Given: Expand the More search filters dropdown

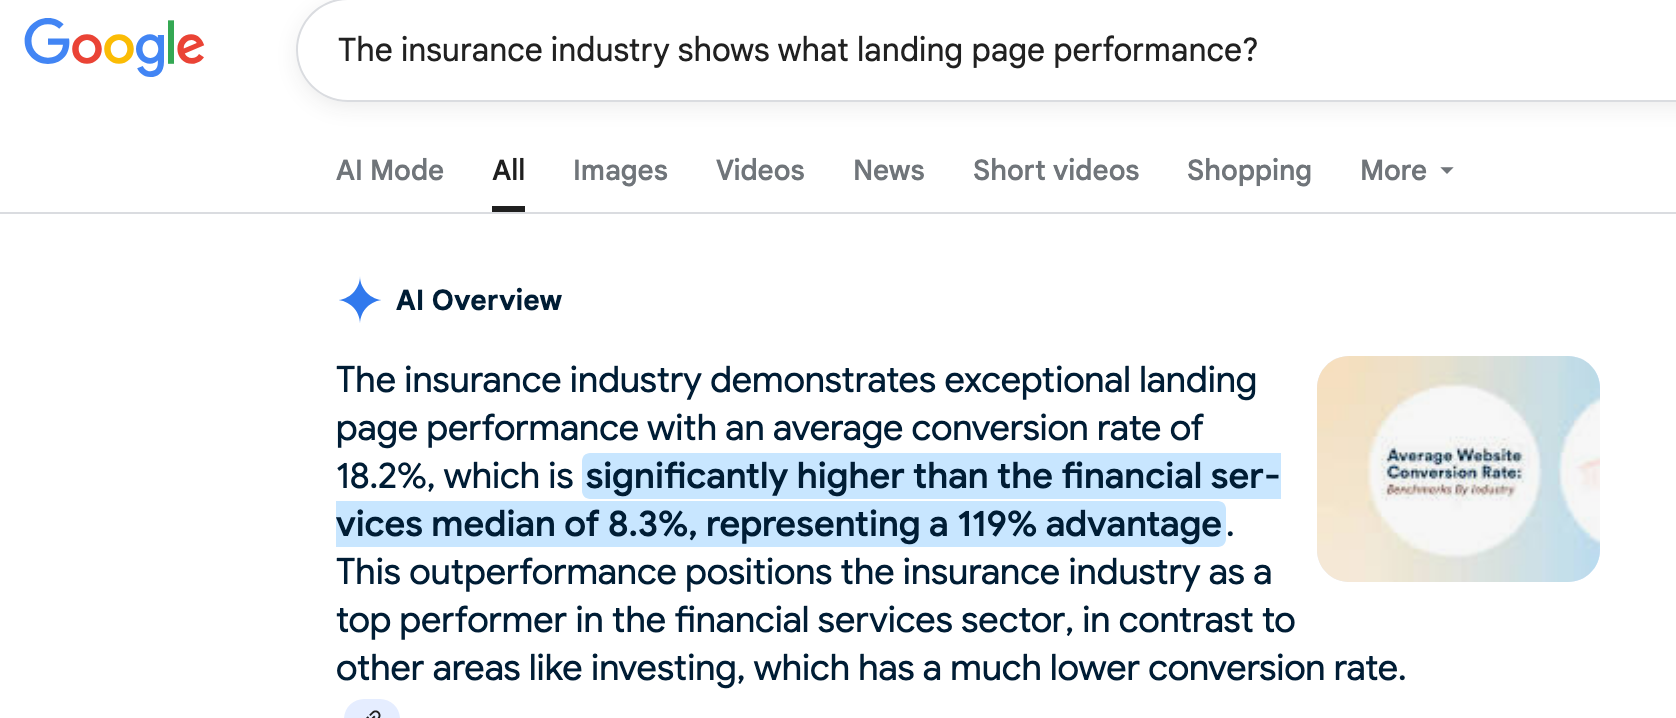Looking at the screenshot, I should (1406, 170).
